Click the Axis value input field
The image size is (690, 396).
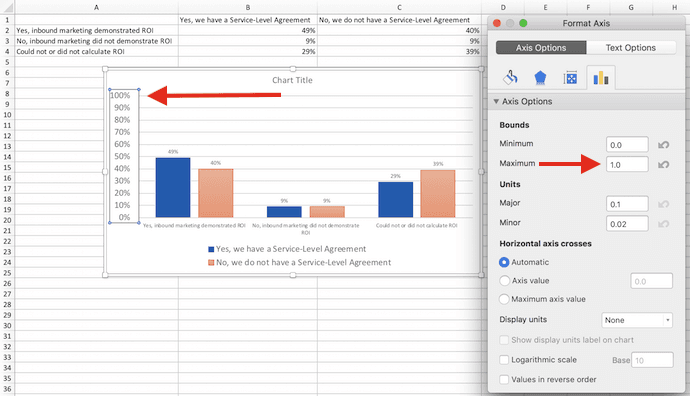click(651, 281)
